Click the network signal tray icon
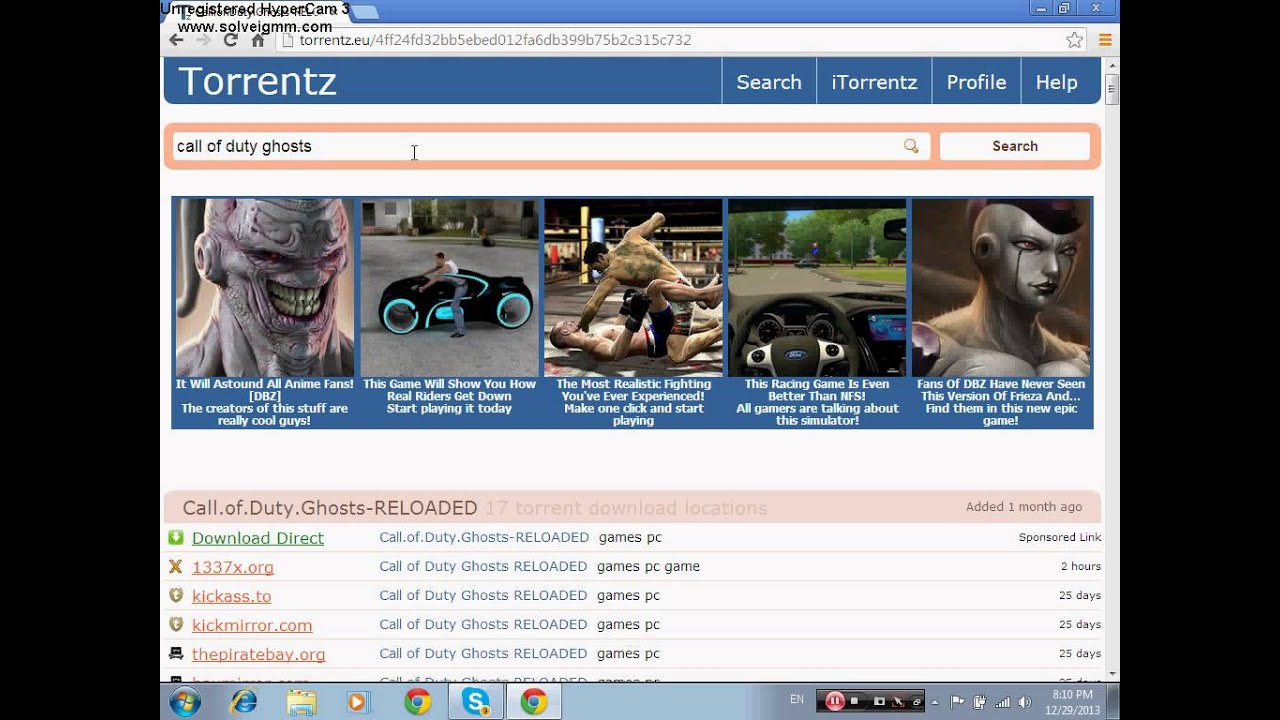1280x720 pixels. pyautogui.click(x=1002, y=702)
